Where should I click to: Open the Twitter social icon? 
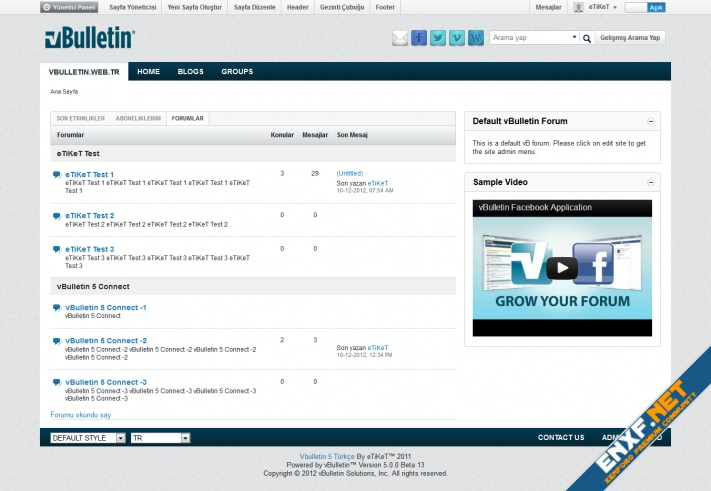tap(438, 38)
